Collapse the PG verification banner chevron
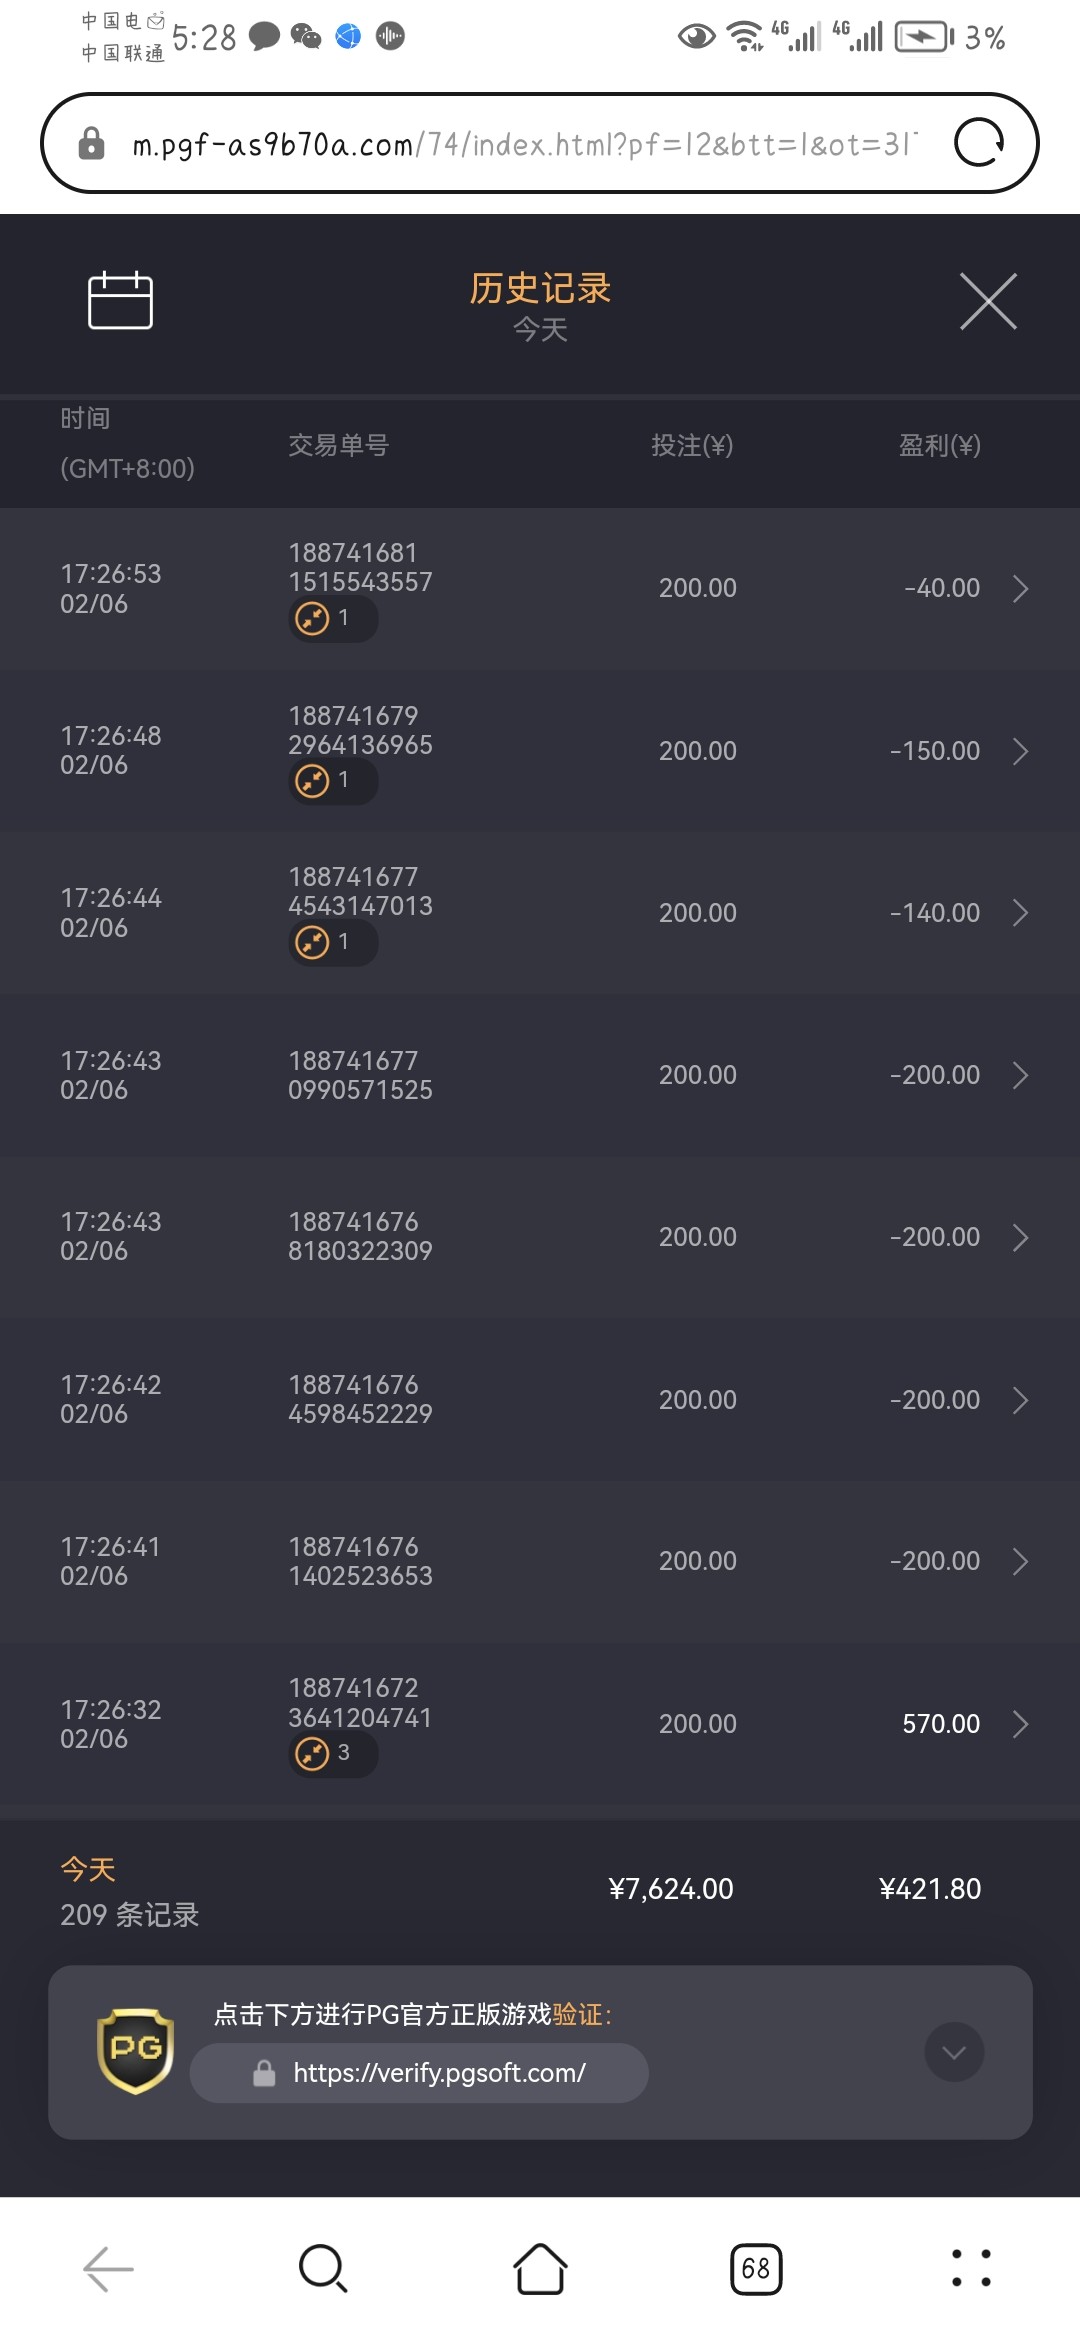The image size is (1080, 2340). tap(954, 2052)
